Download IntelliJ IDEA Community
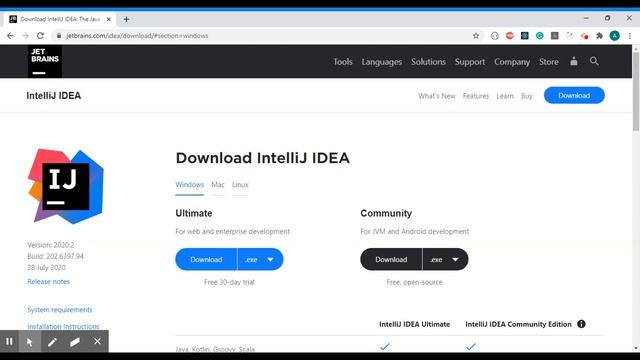 (391, 260)
